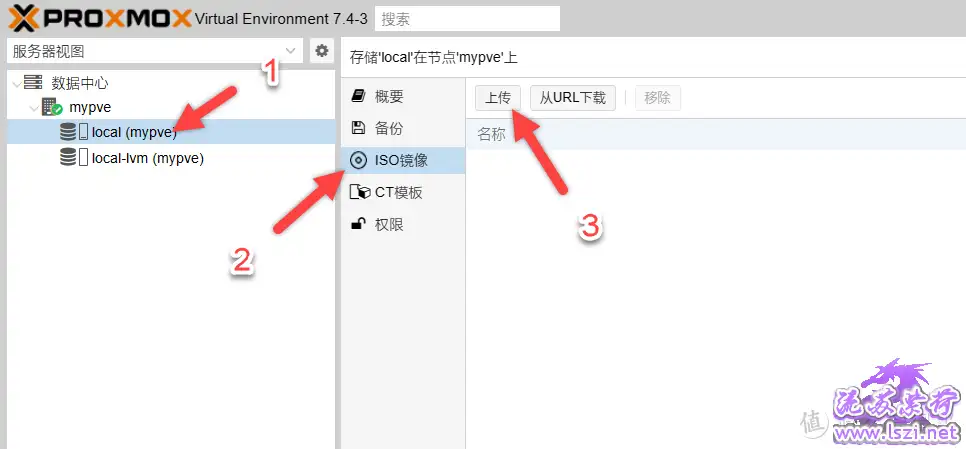Click the local-lvm storage database icon
This screenshot has width=966, height=449.
pyautogui.click(x=68, y=158)
